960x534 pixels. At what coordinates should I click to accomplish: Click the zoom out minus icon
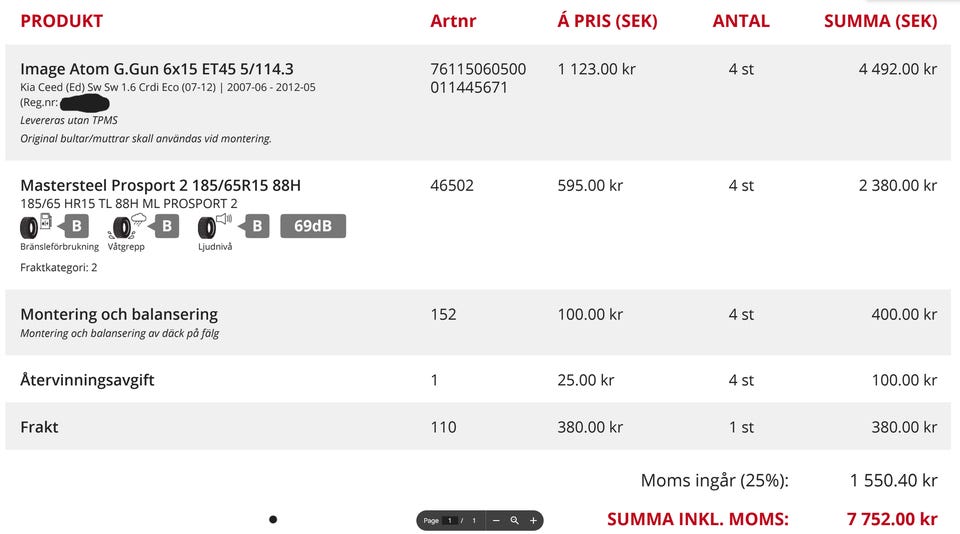(496, 521)
